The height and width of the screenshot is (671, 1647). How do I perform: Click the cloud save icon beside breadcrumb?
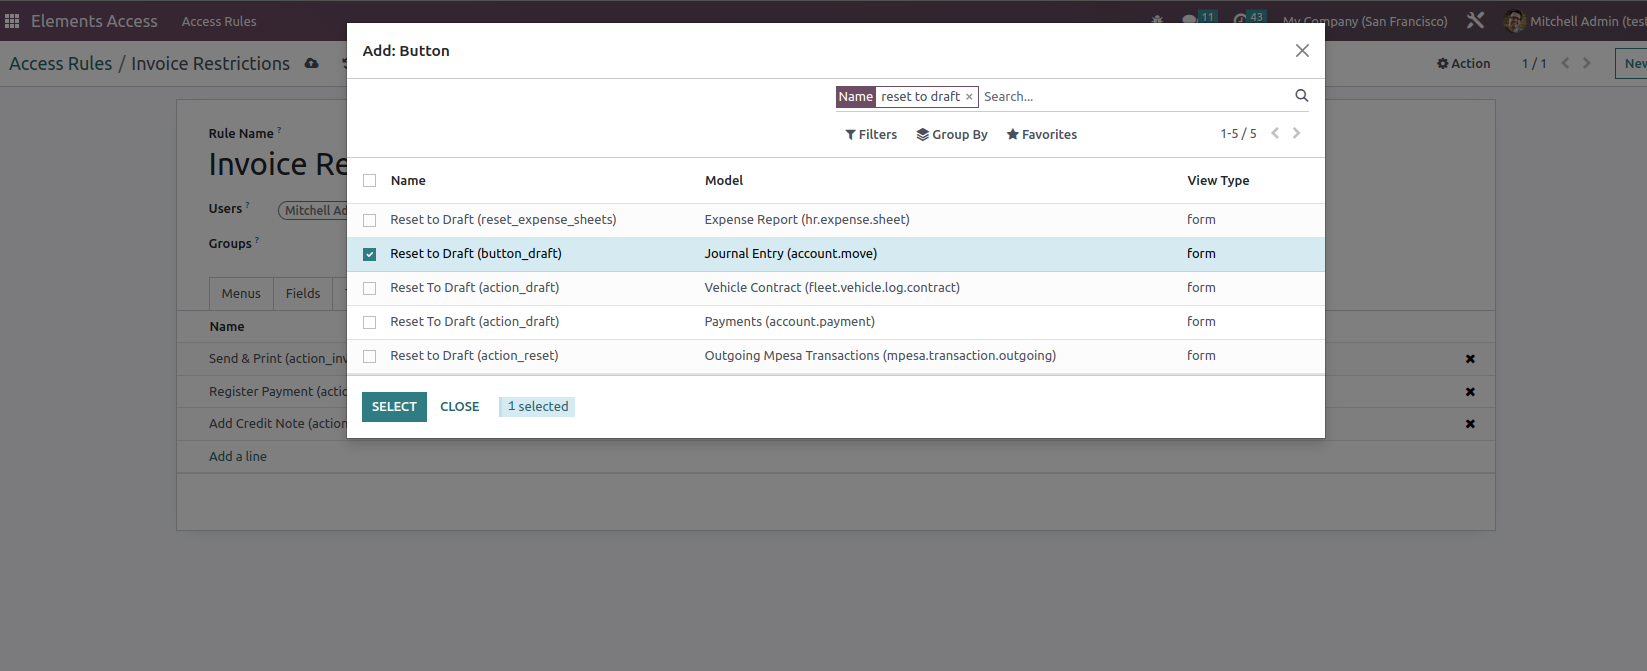click(312, 64)
